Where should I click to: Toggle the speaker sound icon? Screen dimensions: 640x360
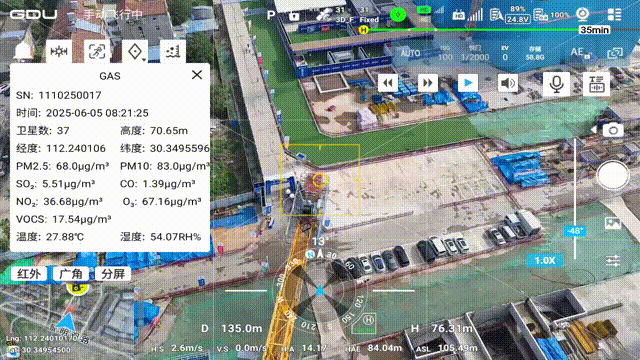click(508, 83)
